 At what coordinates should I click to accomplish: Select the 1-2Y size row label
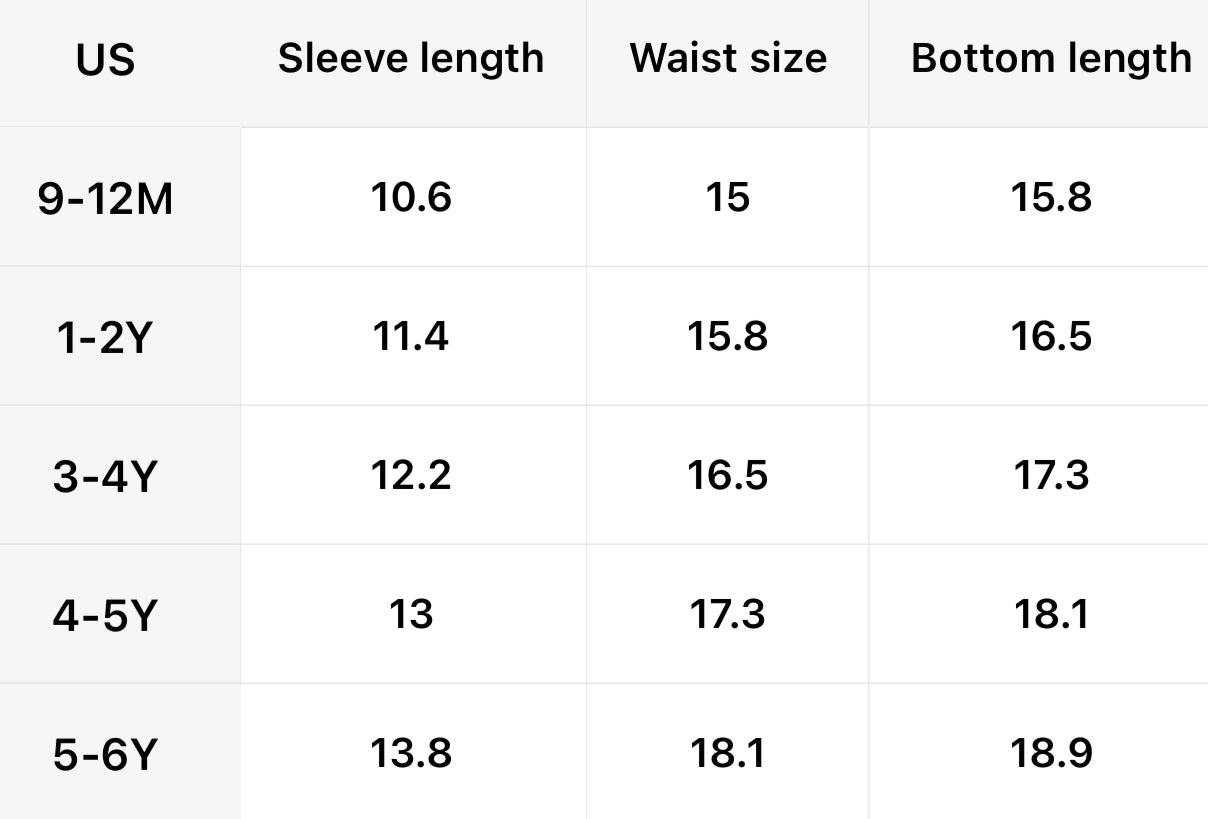point(104,339)
